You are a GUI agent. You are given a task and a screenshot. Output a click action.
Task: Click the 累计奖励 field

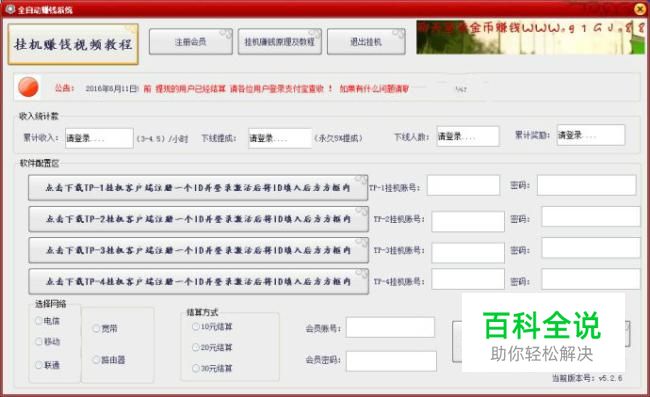click(x=591, y=135)
